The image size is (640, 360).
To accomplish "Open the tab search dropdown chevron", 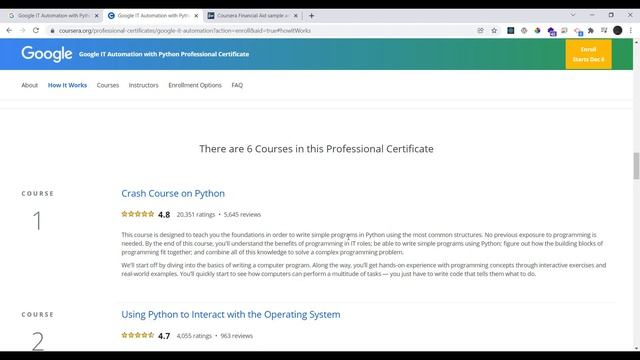I will point(573,15).
